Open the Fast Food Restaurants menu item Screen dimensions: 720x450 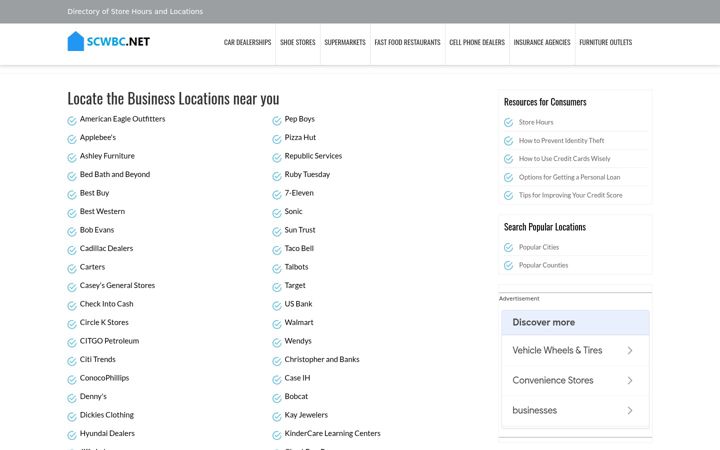tap(407, 42)
